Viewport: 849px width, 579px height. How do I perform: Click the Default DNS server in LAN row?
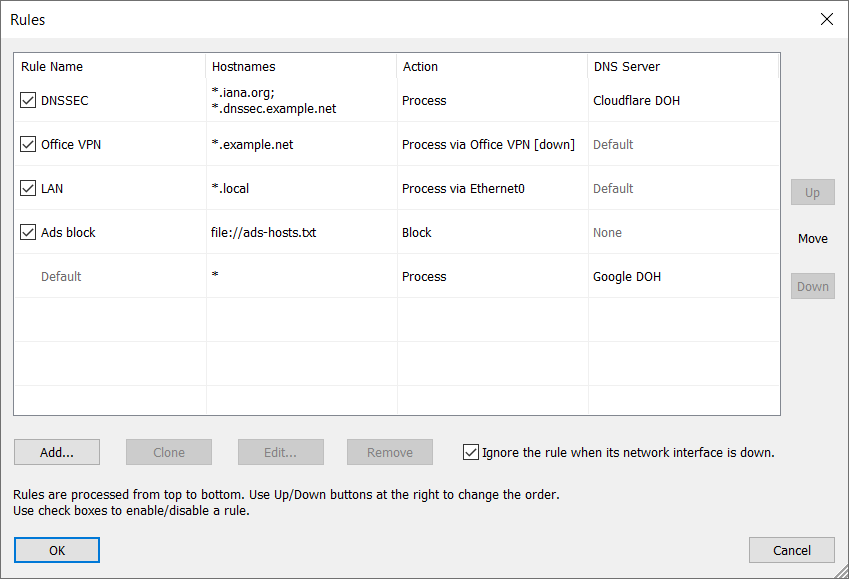tap(613, 188)
